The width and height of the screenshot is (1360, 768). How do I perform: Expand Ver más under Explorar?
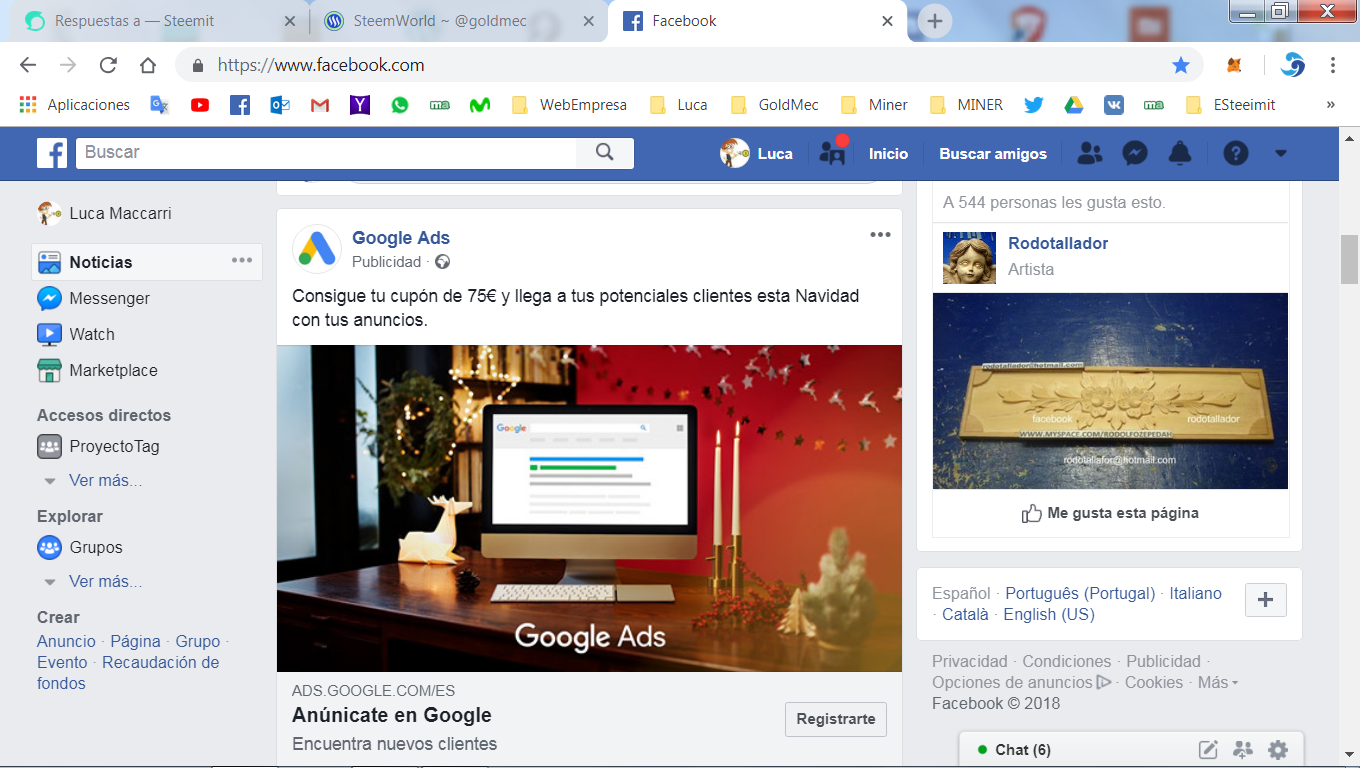[105, 582]
